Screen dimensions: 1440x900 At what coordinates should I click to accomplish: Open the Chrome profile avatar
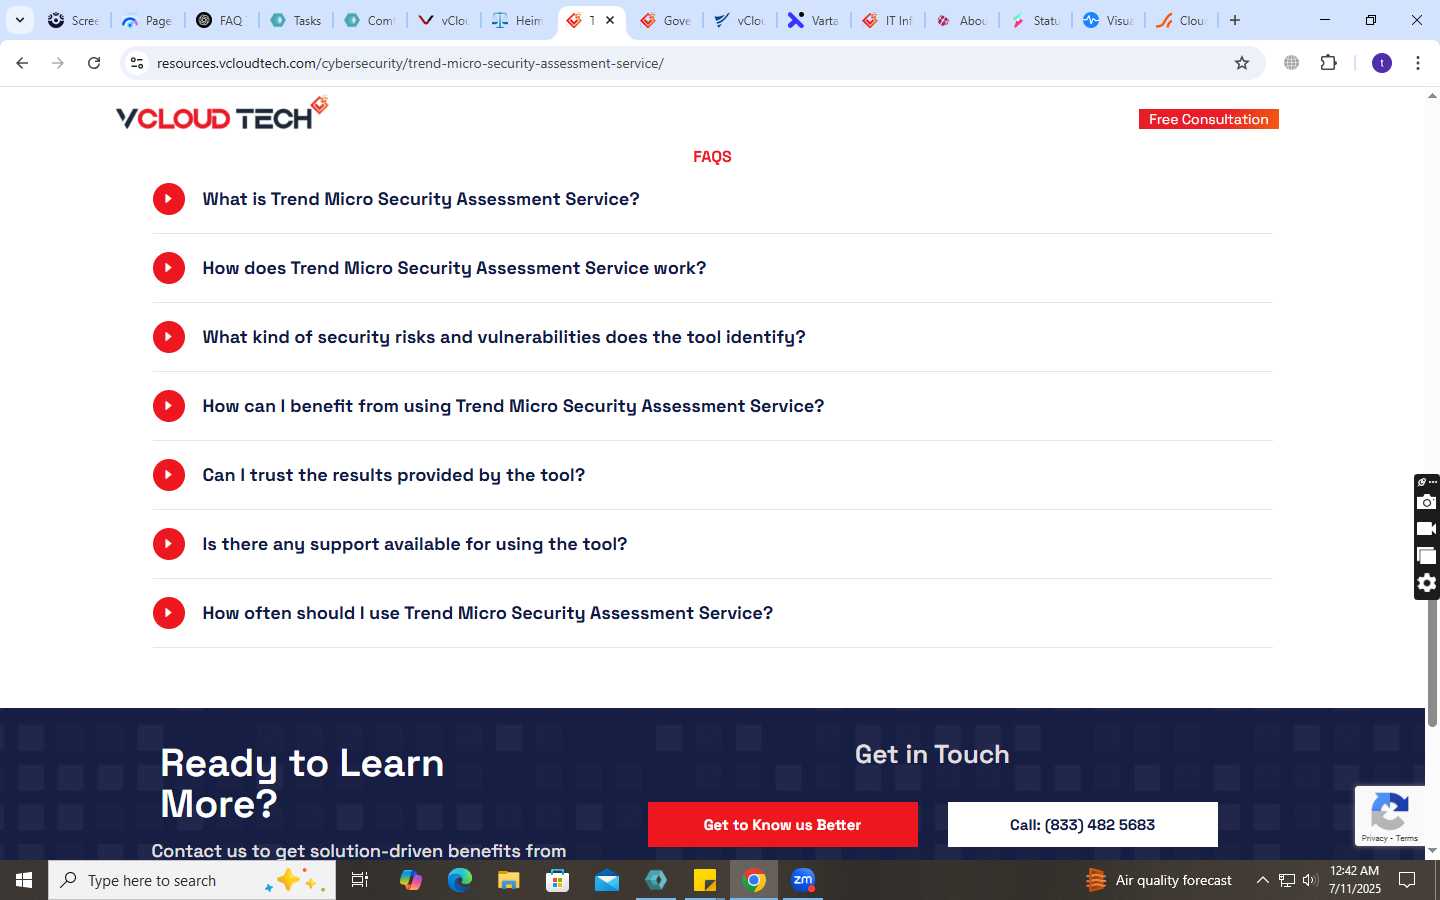click(x=1382, y=63)
